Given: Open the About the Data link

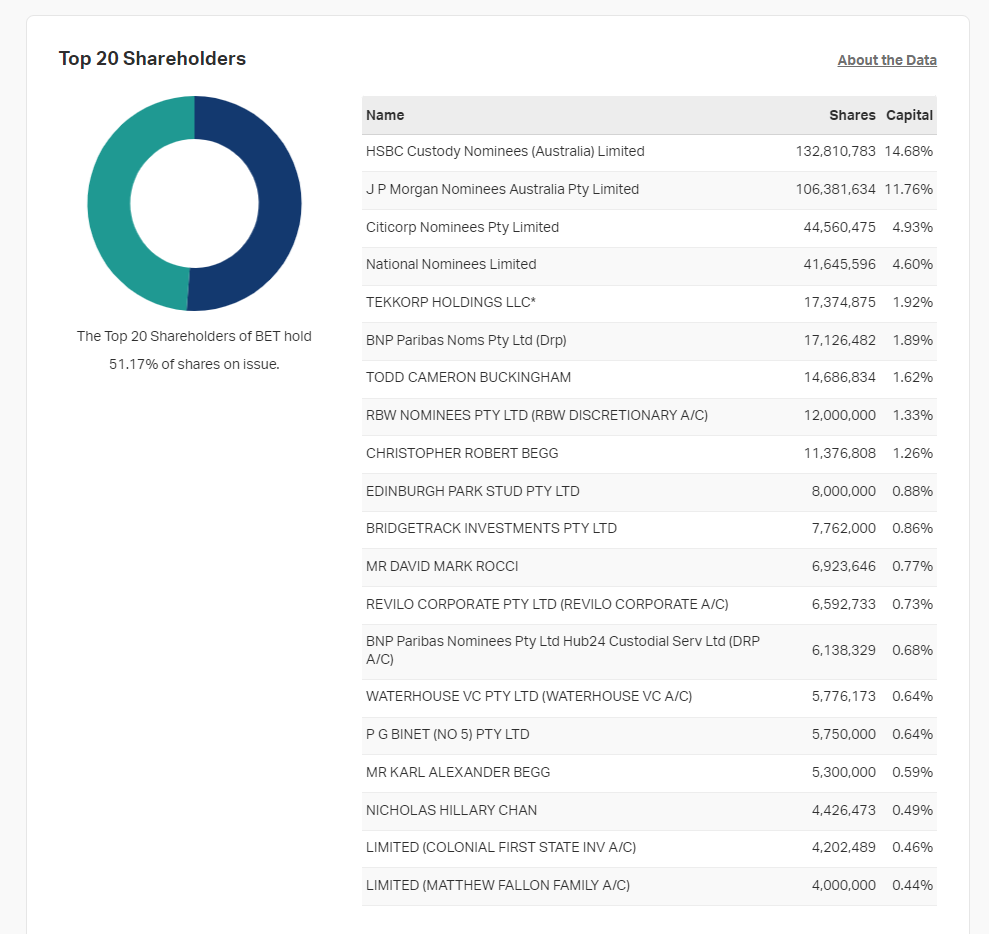Looking at the screenshot, I should 887,60.
